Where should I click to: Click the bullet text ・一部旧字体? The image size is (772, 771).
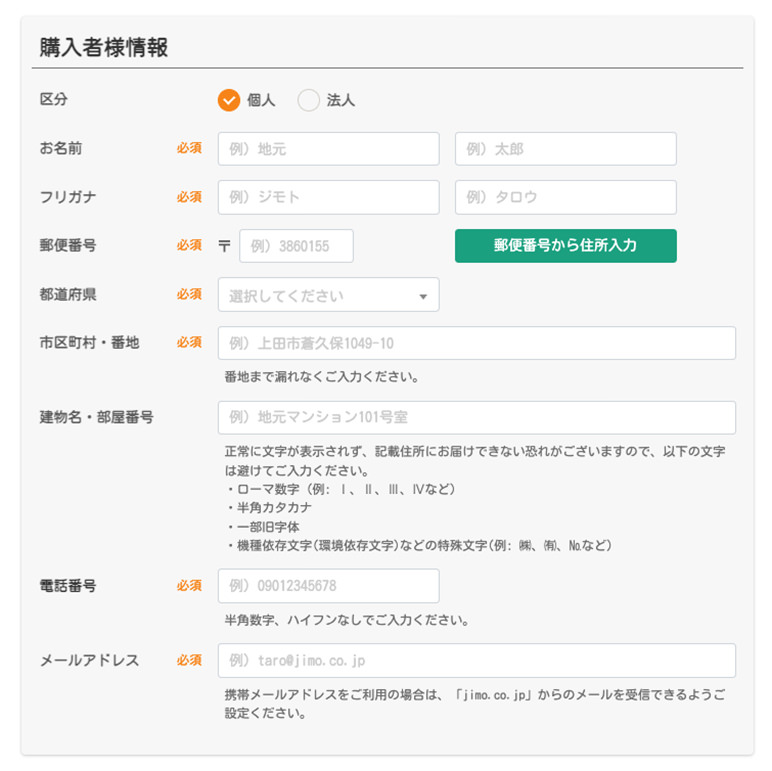coord(262,527)
